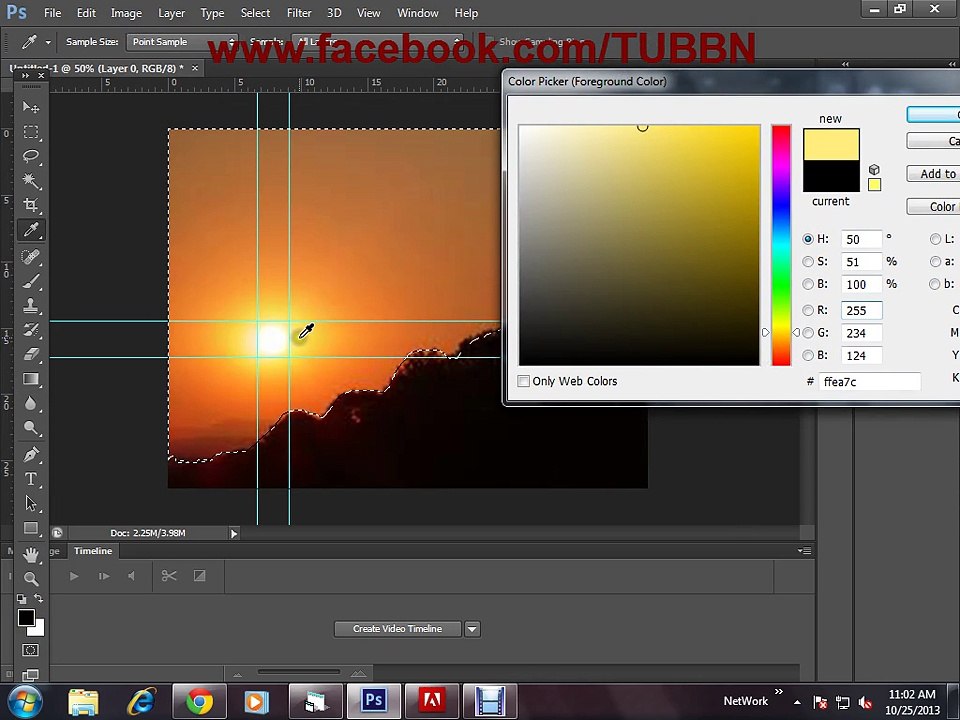Viewport: 960px width, 720px height.
Task: Select the Rectangle shape tool
Action: (x=31, y=528)
